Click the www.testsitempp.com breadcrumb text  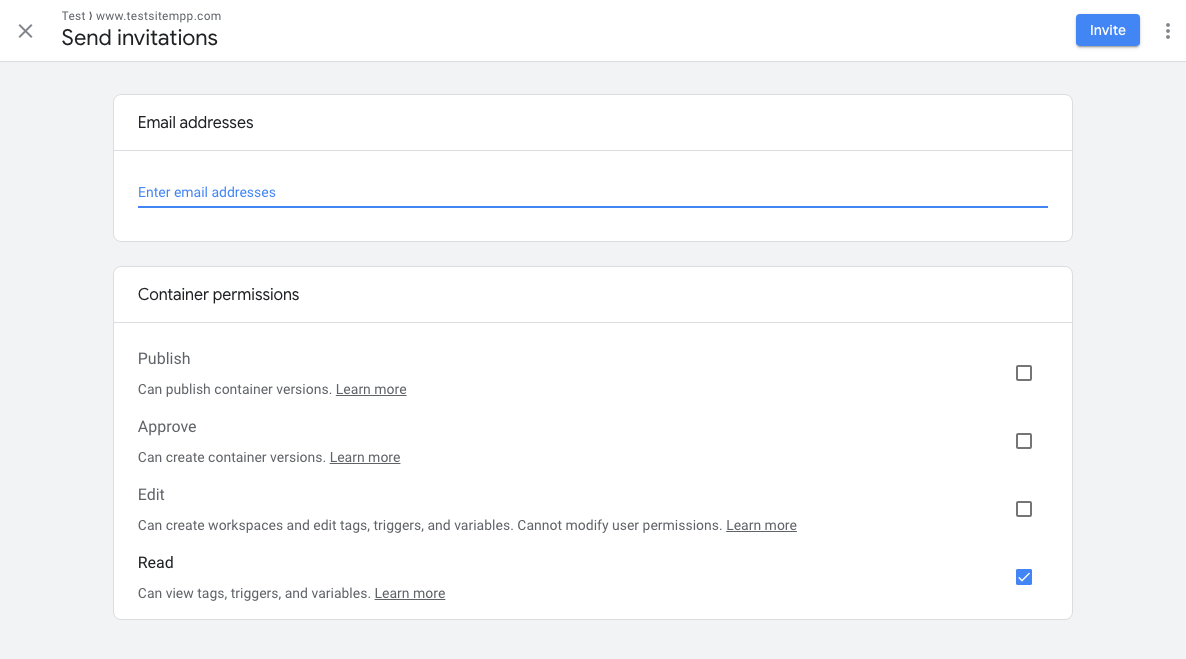click(158, 16)
